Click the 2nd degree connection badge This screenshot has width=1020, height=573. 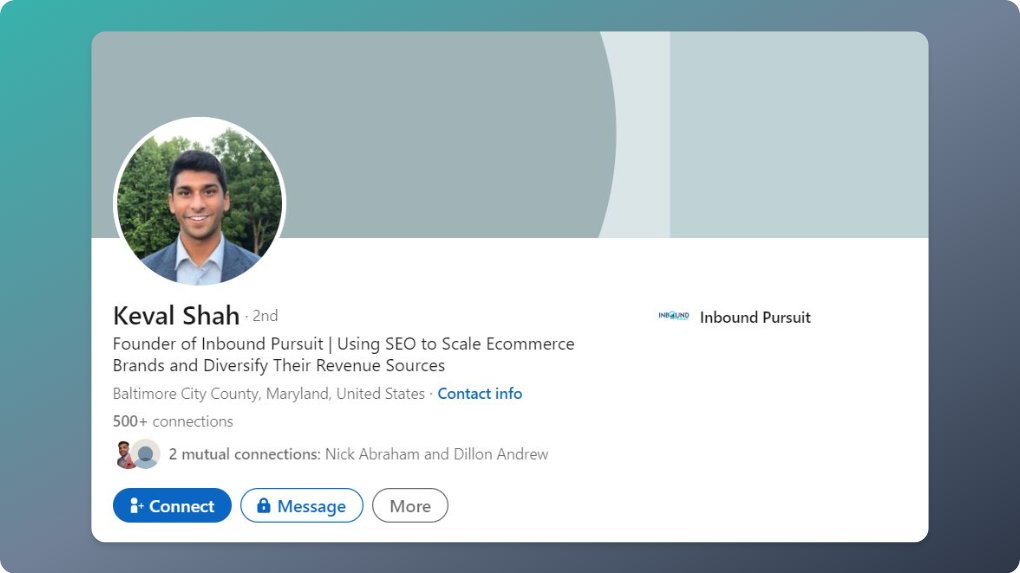265,315
